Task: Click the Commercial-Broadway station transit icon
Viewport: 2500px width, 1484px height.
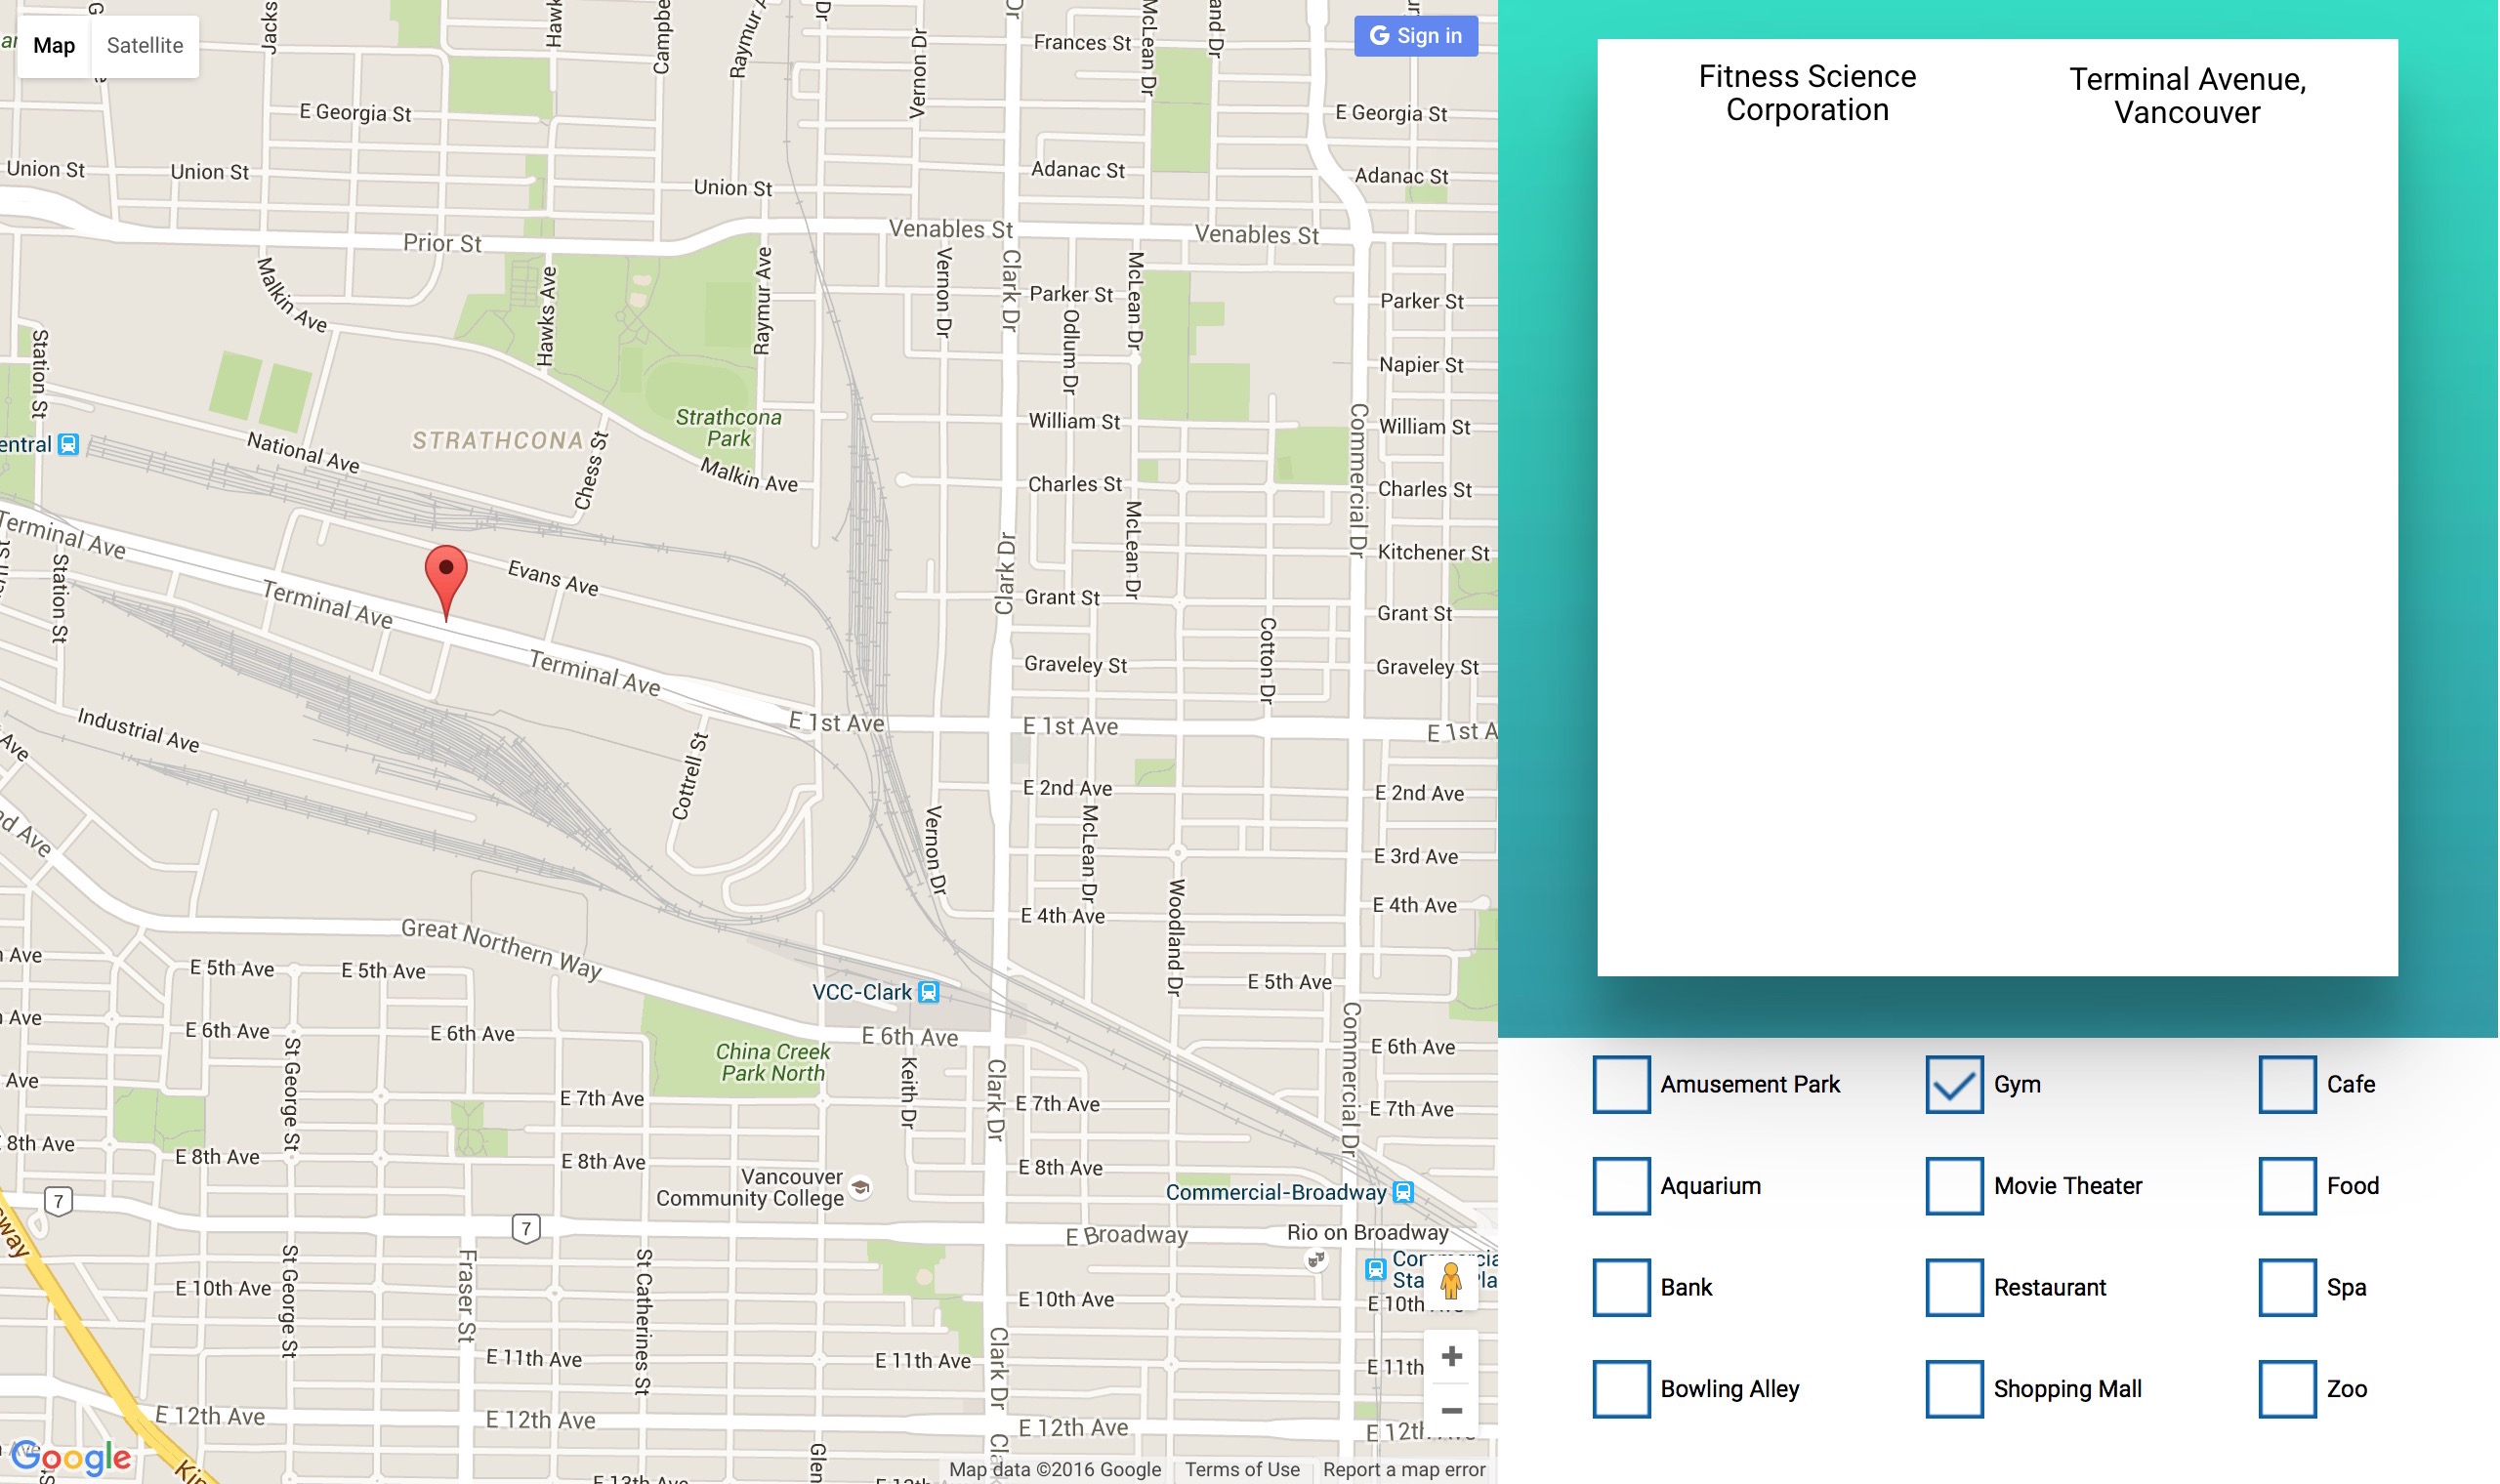Action: (x=1403, y=1192)
